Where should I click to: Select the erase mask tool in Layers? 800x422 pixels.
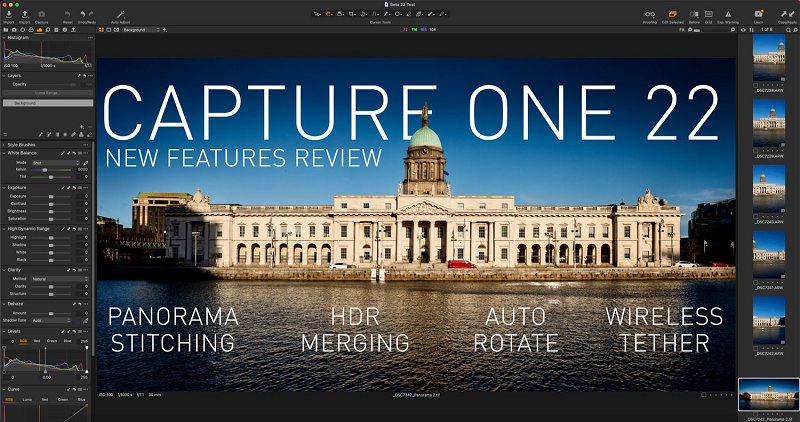(x=90, y=135)
